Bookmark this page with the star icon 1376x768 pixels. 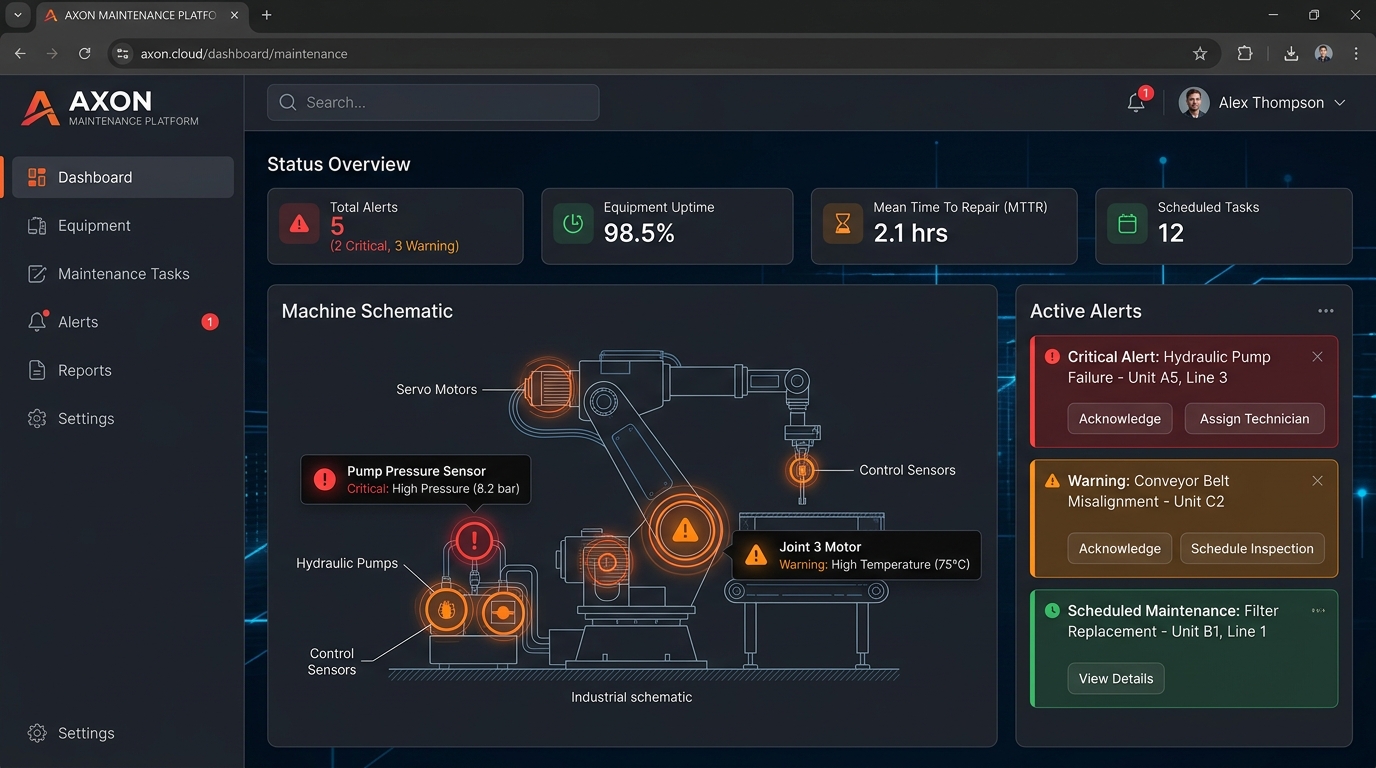(1200, 54)
